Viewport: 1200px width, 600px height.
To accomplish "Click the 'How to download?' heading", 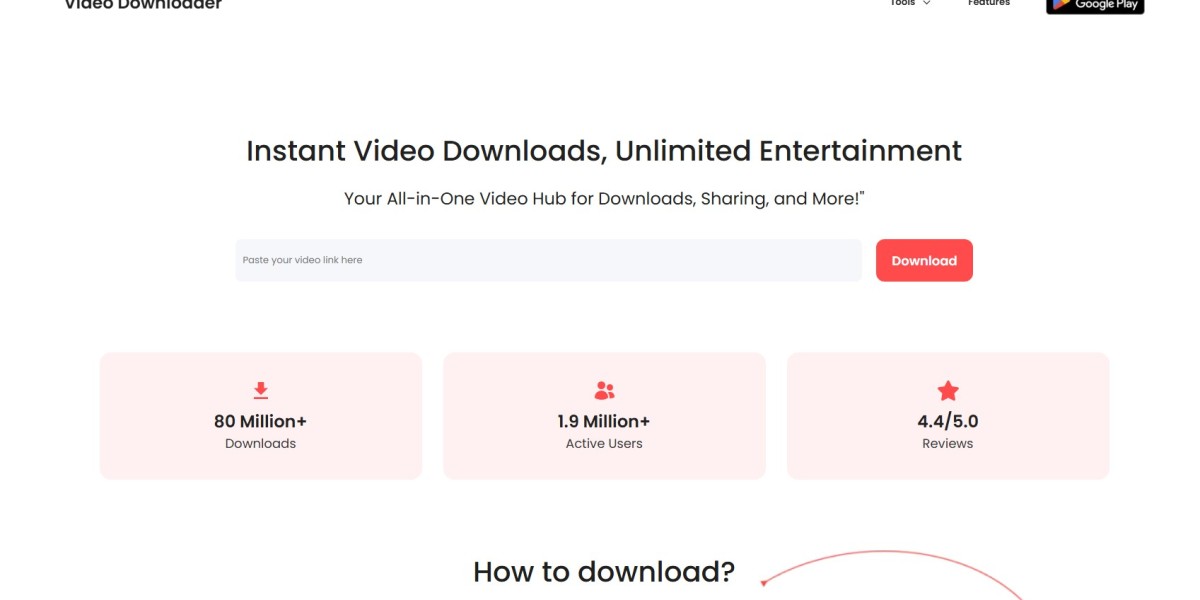I will (604, 571).
